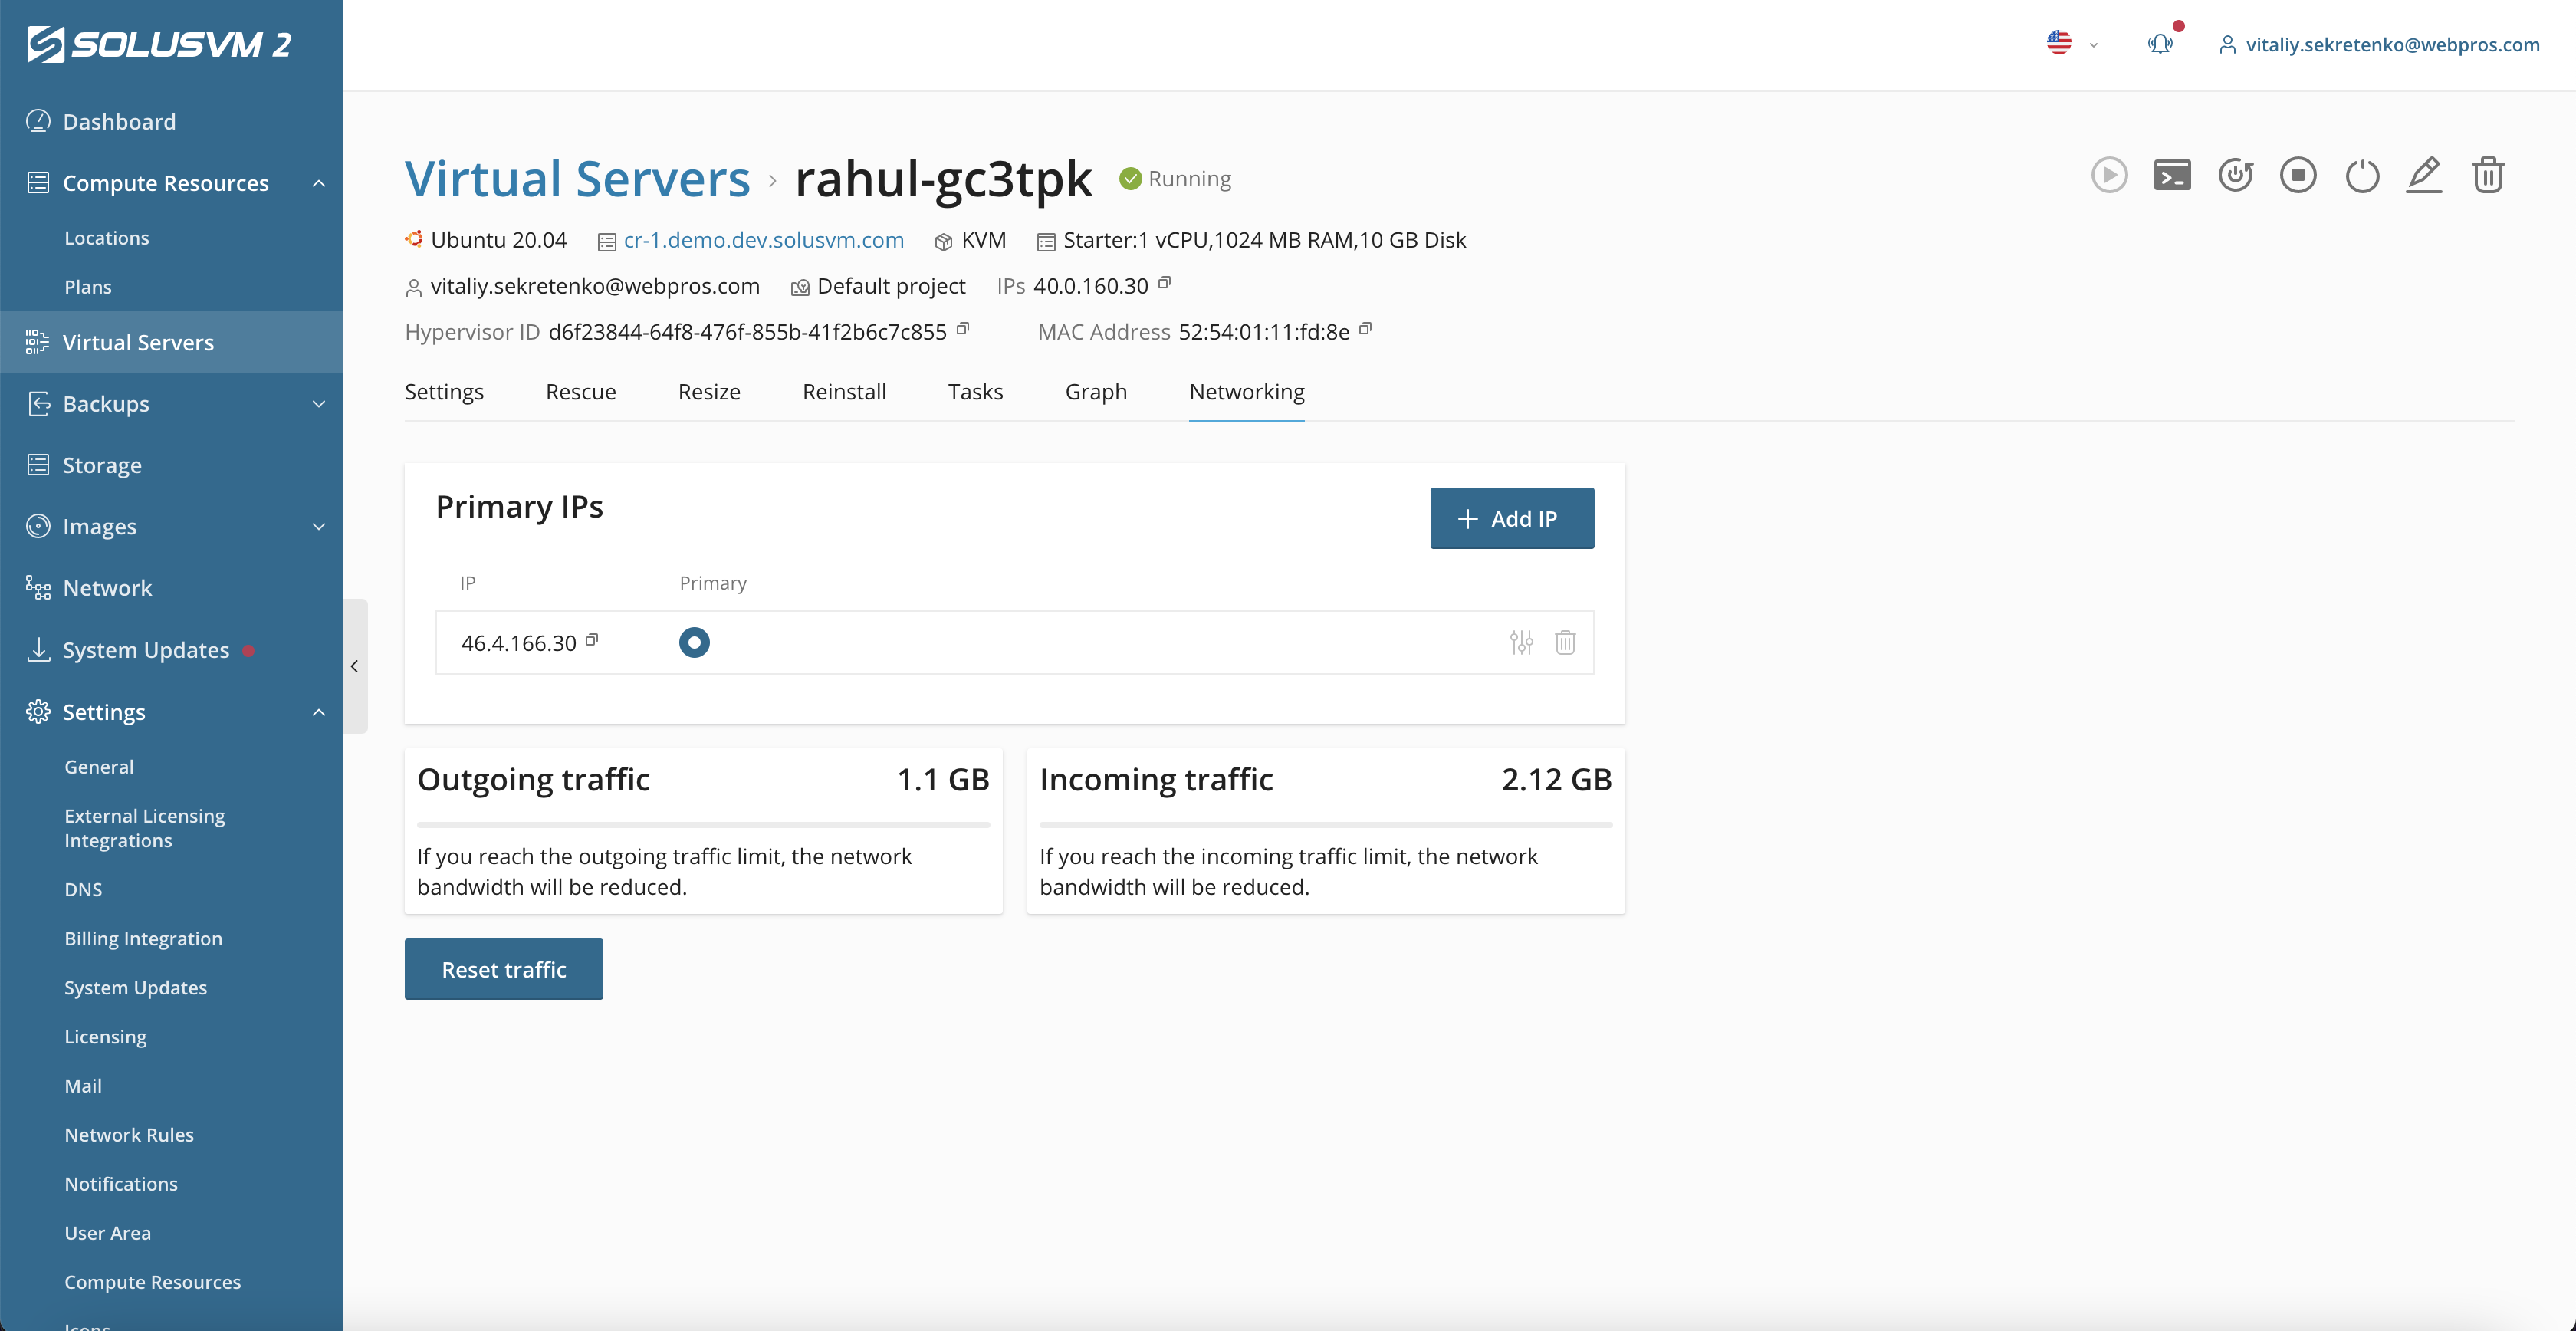
Task: Remove IP 46.4.166.30 with the trash icon
Action: 1565,643
